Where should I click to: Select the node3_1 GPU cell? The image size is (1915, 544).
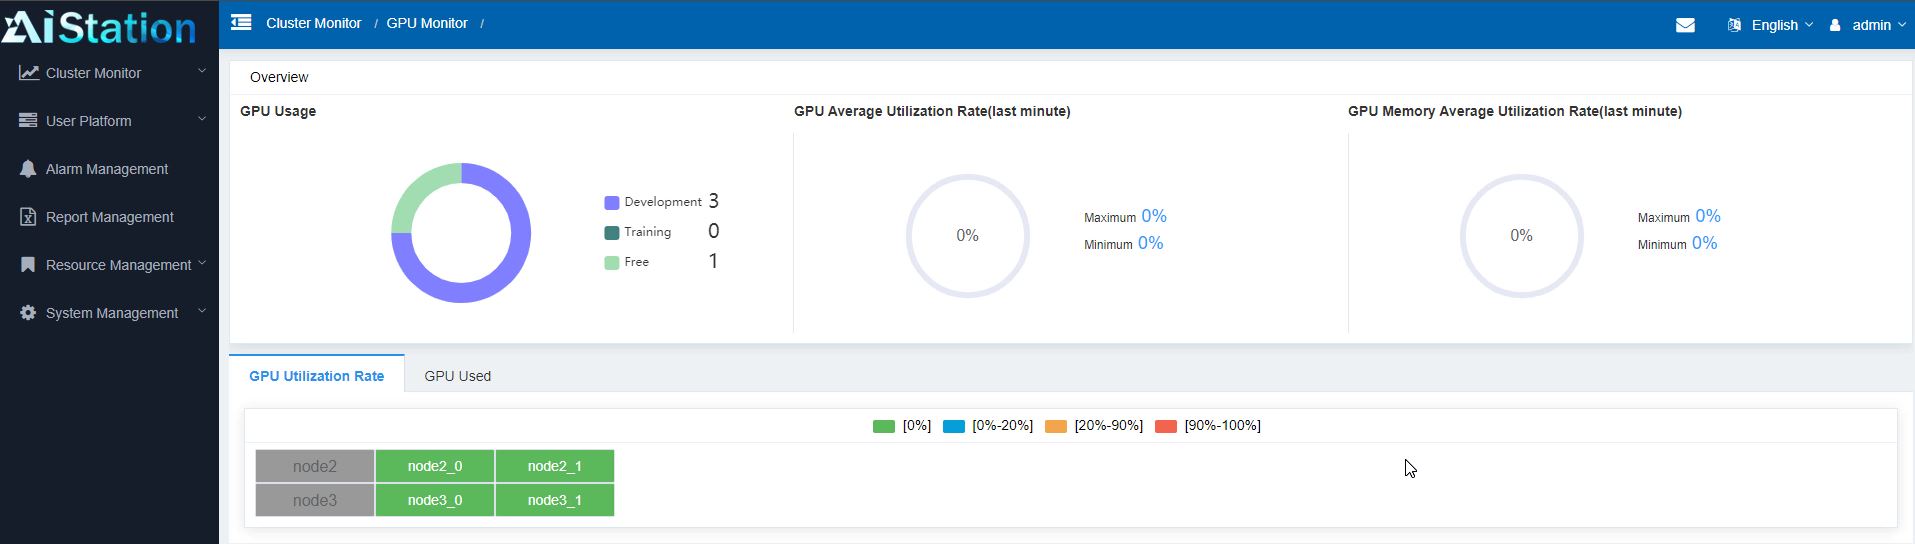click(x=555, y=500)
